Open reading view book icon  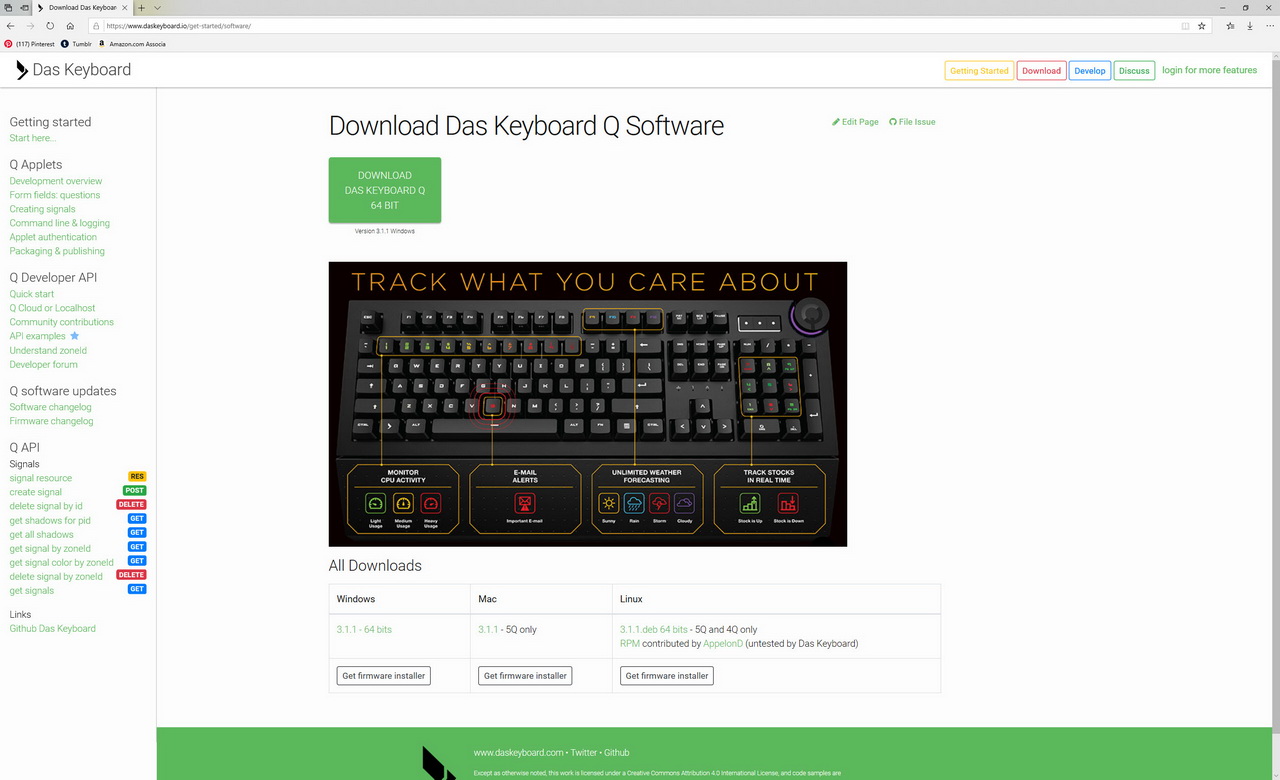coord(1185,26)
